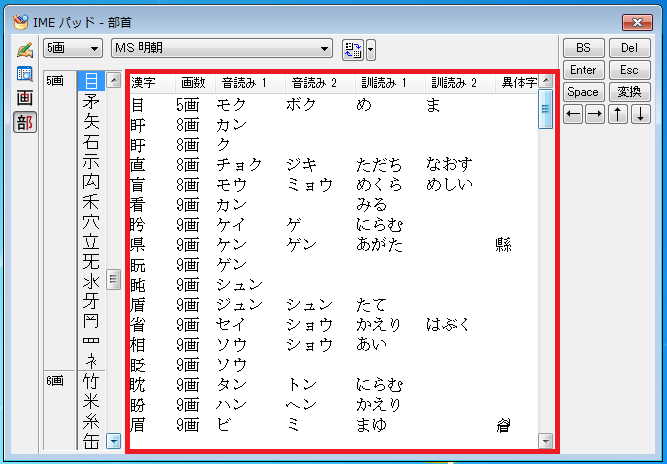
Task: Click the up arrow key button
Action: coord(618,114)
